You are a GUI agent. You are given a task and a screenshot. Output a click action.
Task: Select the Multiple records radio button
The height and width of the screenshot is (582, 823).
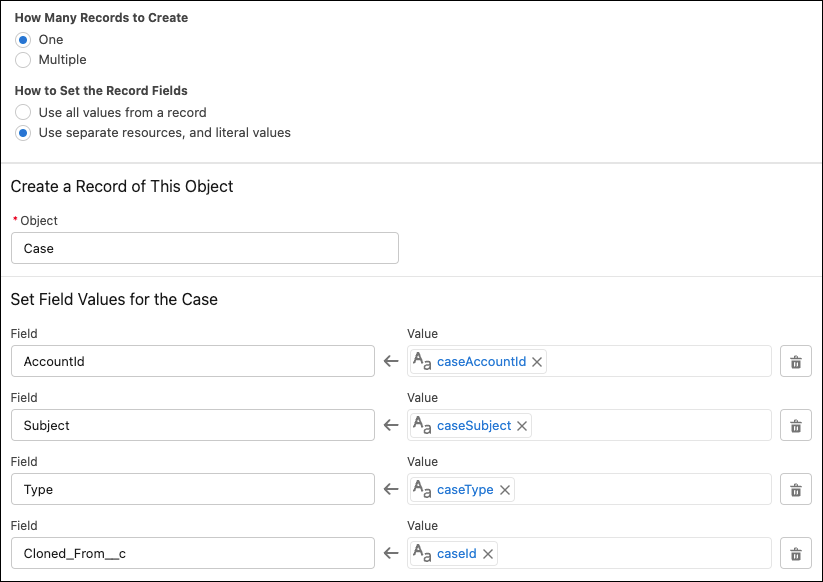(23, 60)
